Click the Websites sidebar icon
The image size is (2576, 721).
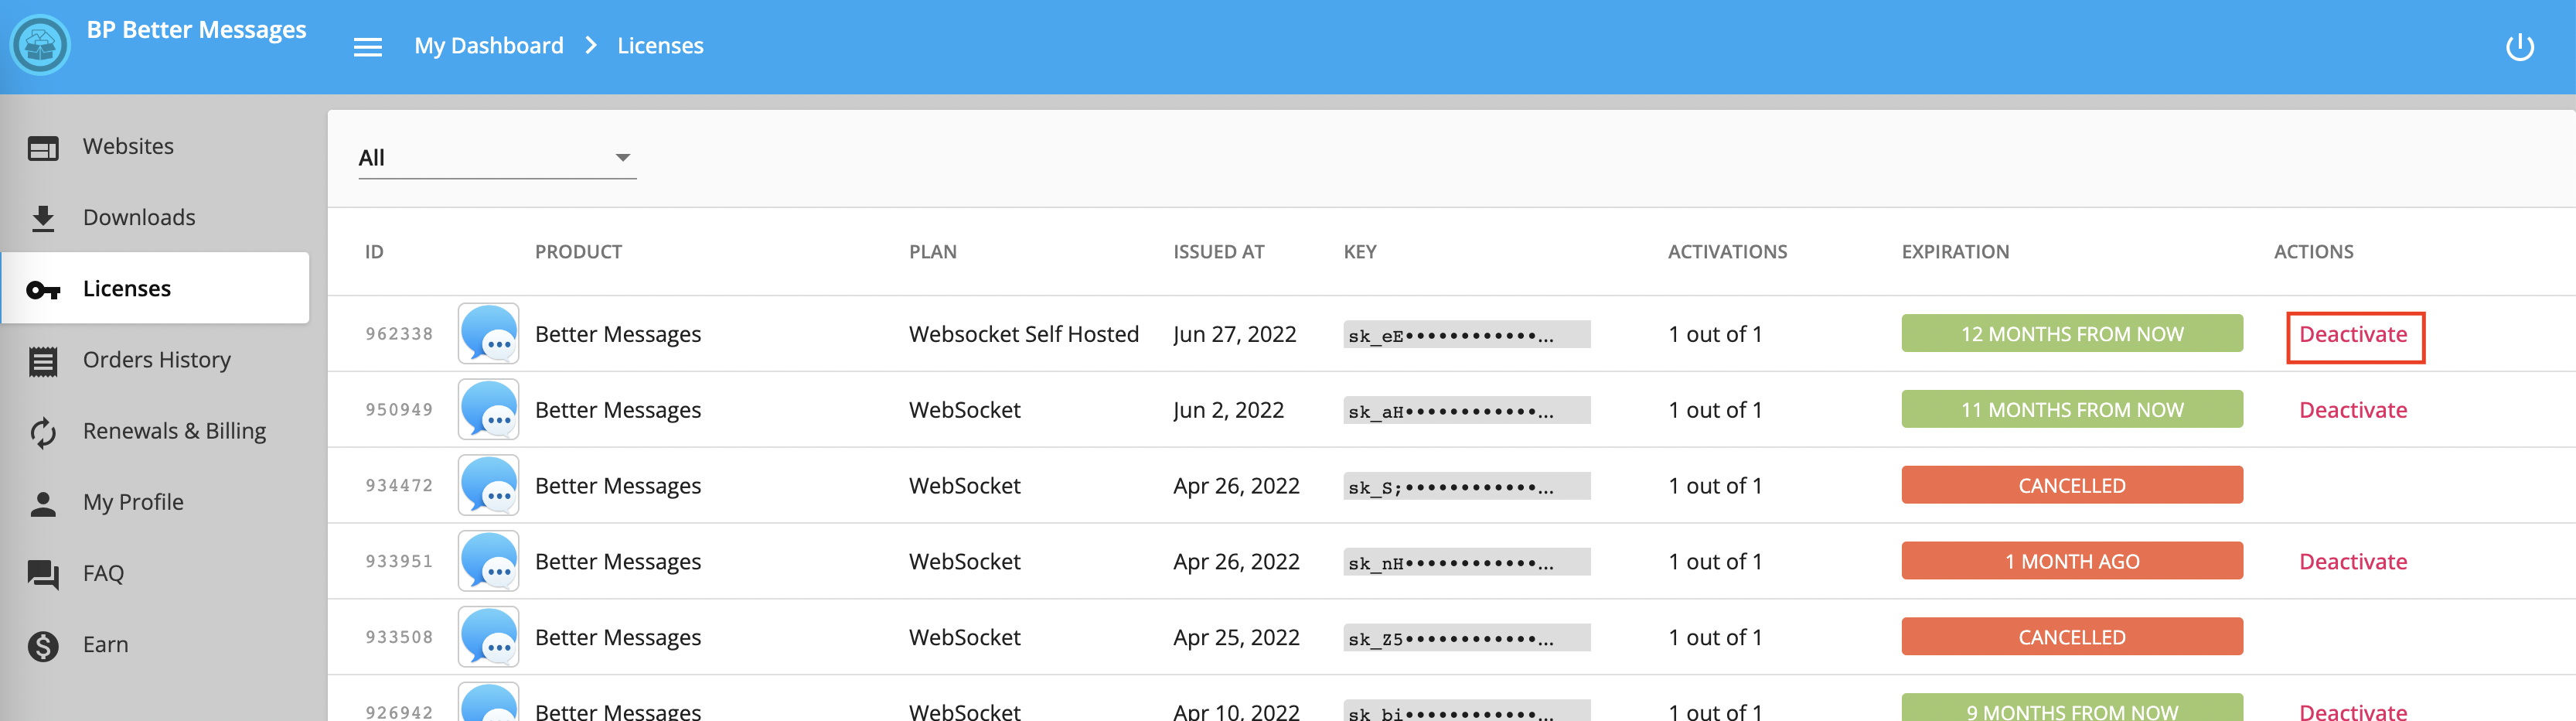[x=43, y=148]
